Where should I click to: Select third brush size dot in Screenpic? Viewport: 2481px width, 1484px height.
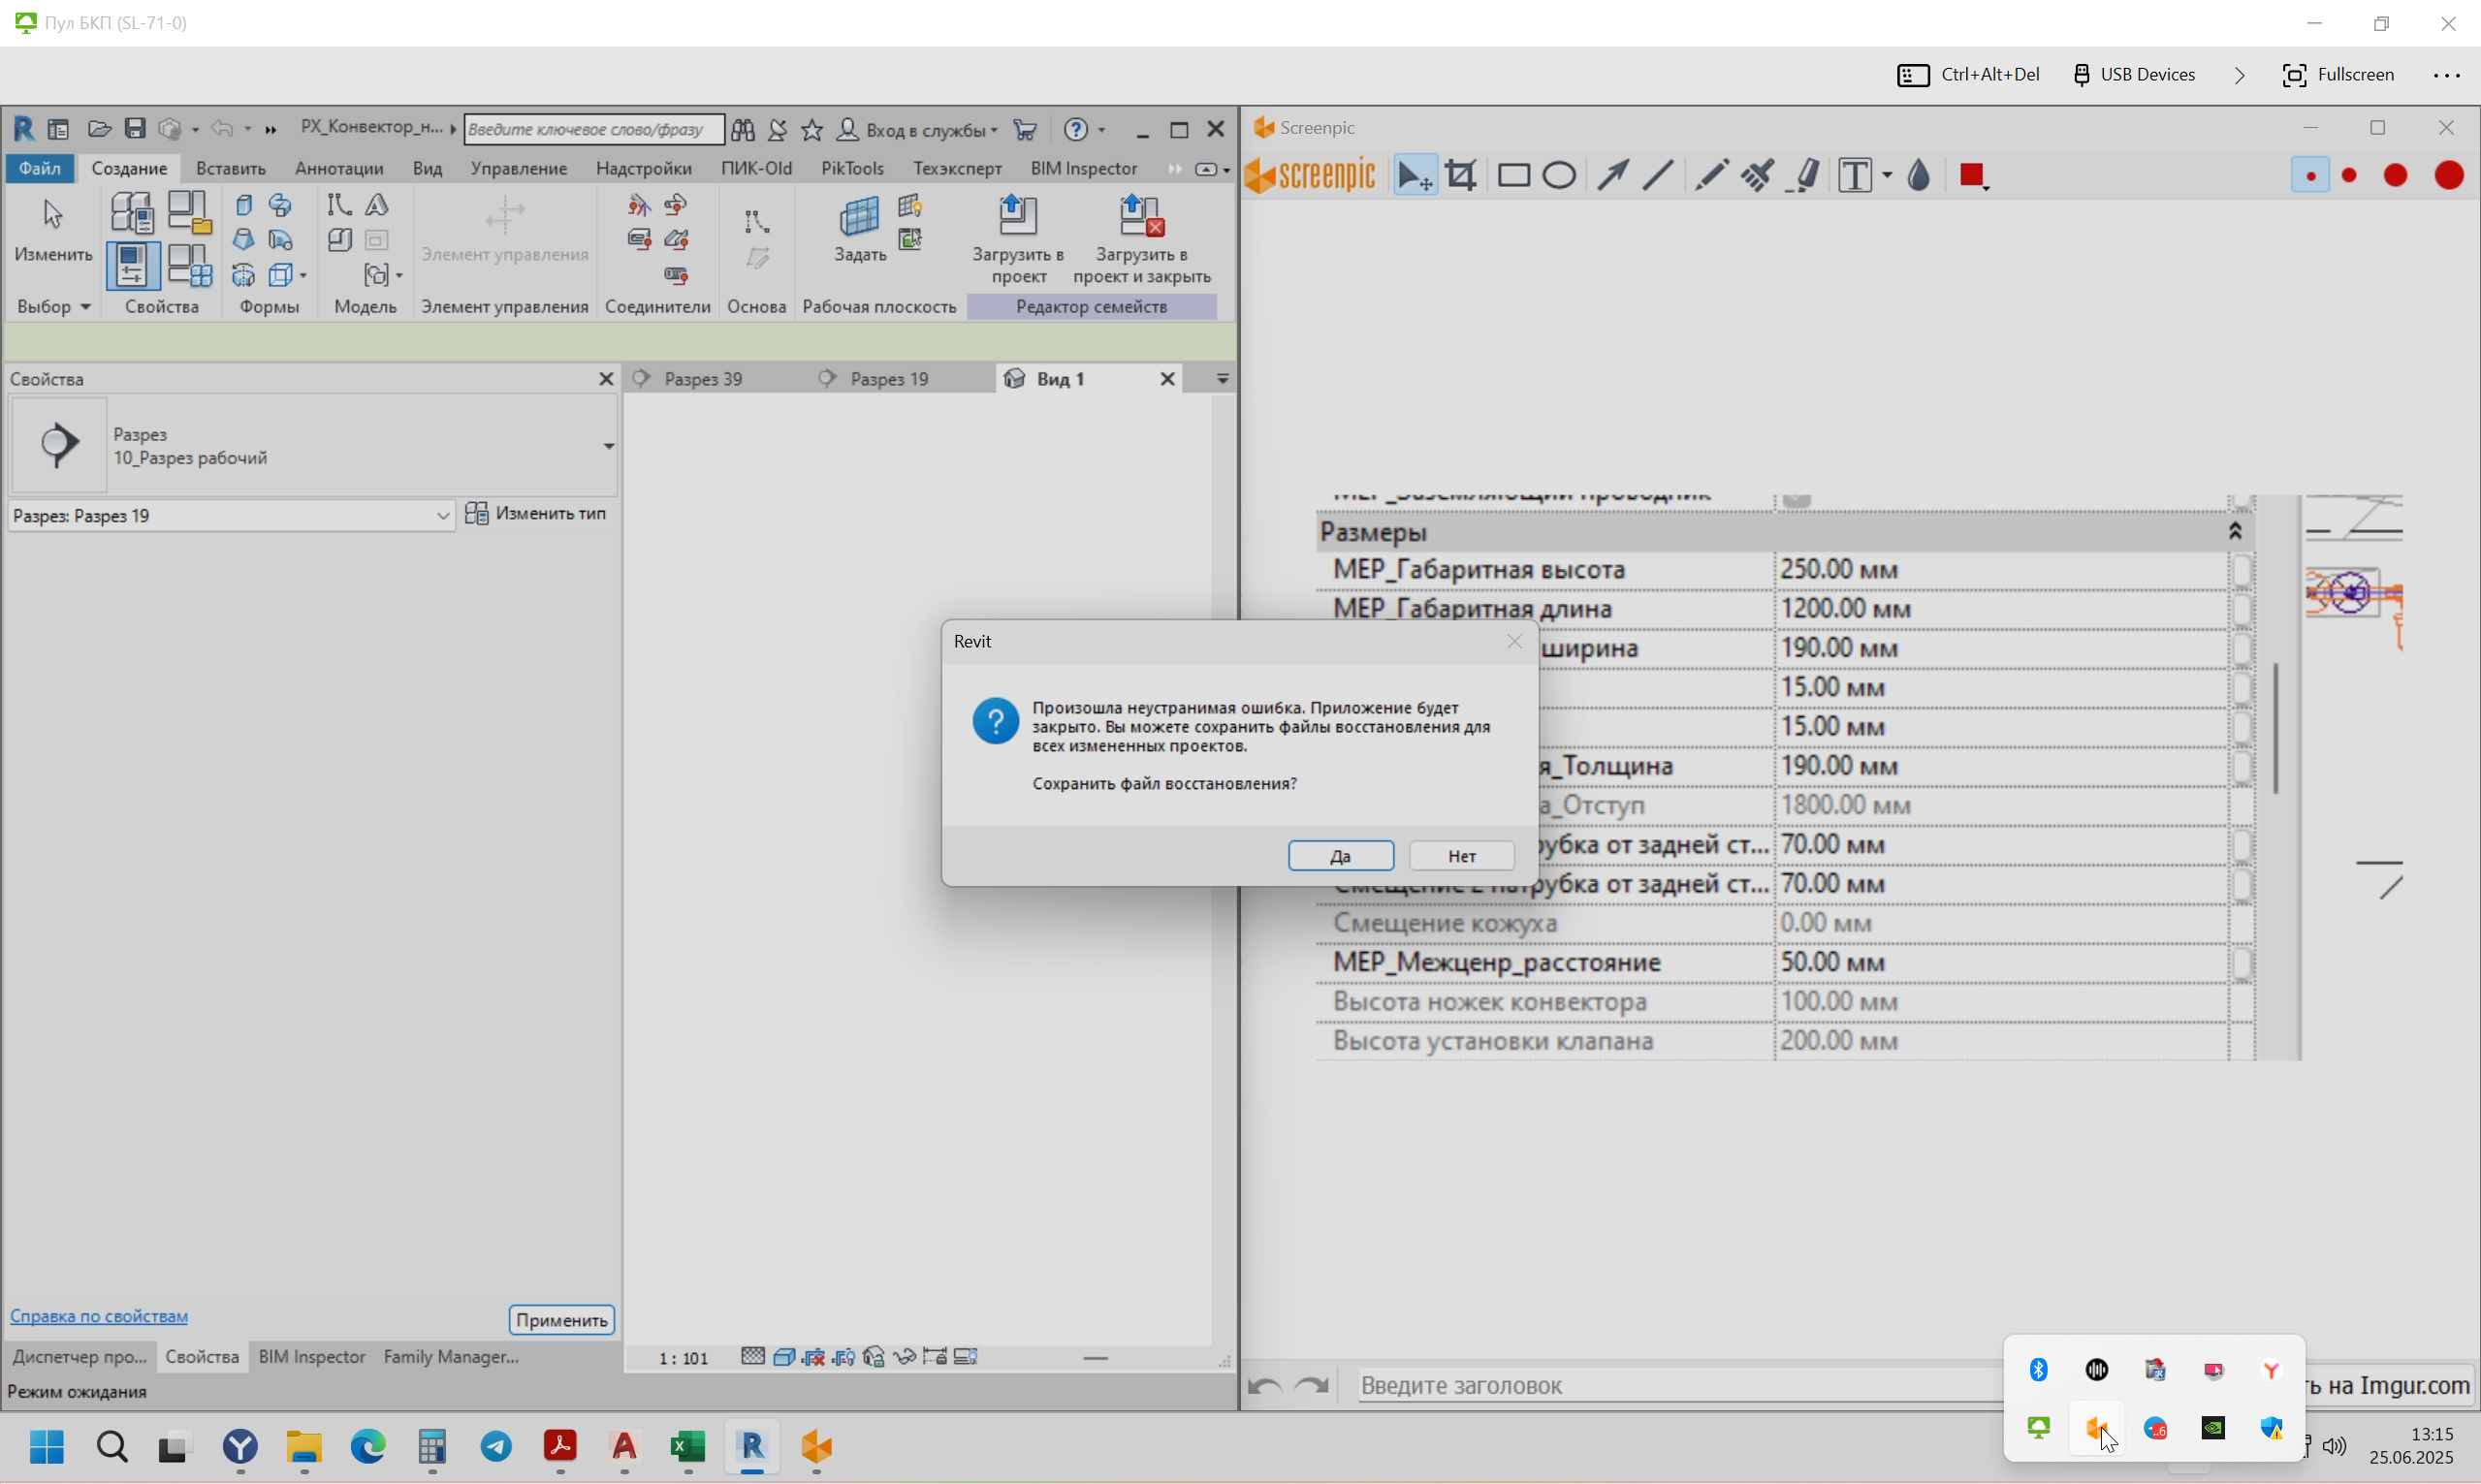tap(2396, 176)
